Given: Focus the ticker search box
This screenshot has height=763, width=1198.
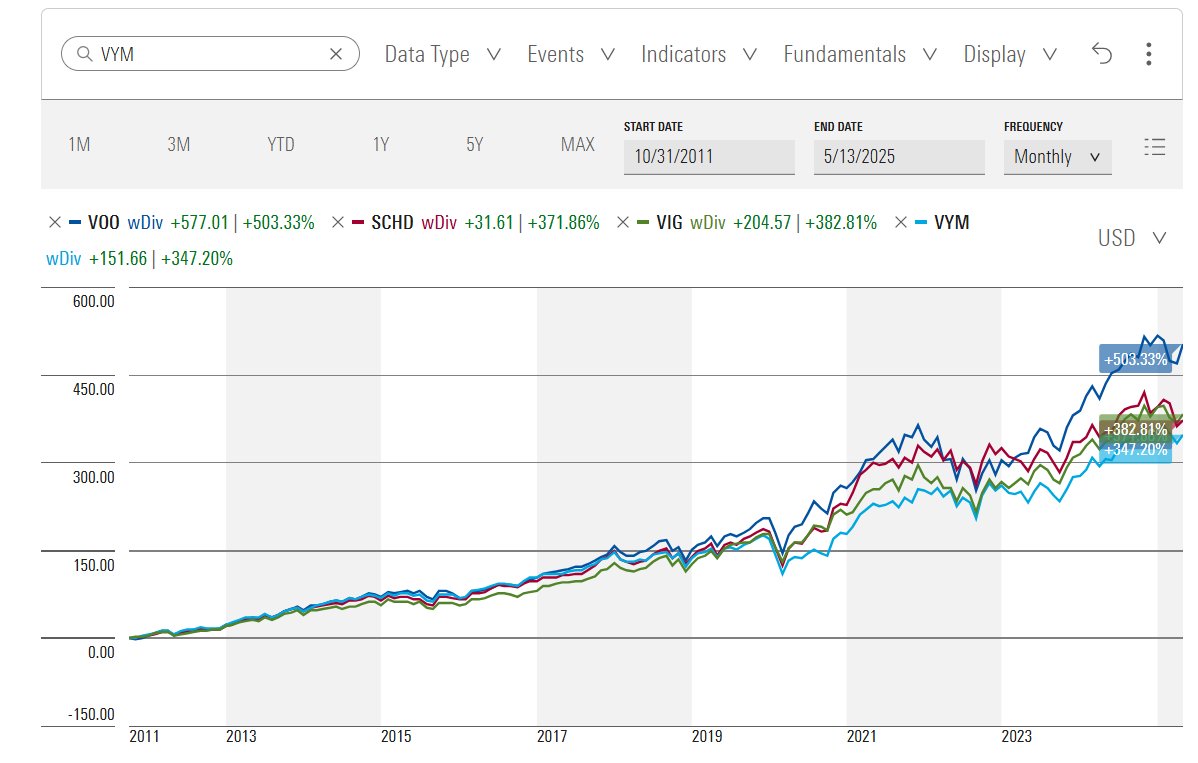Looking at the screenshot, I should coord(210,54).
